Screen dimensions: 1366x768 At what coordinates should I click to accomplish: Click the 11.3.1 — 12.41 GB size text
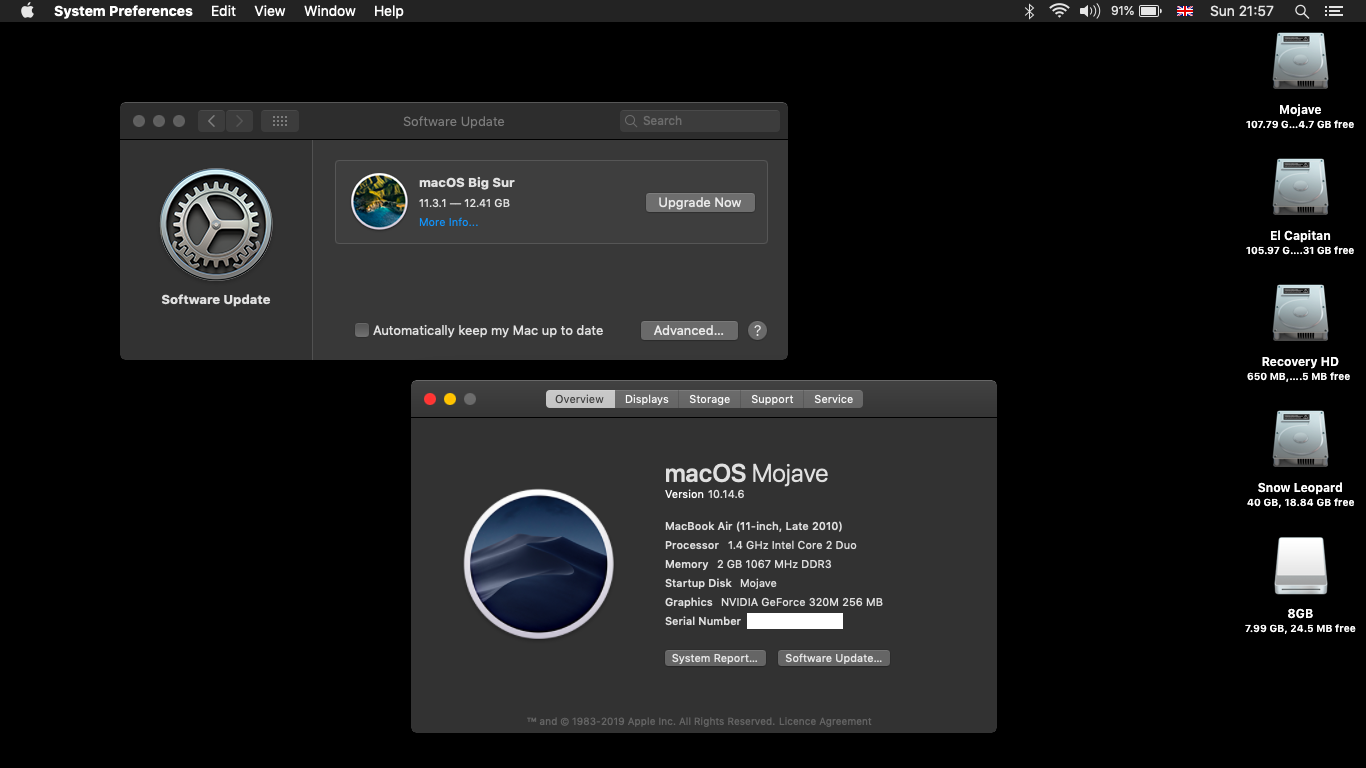click(464, 203)
